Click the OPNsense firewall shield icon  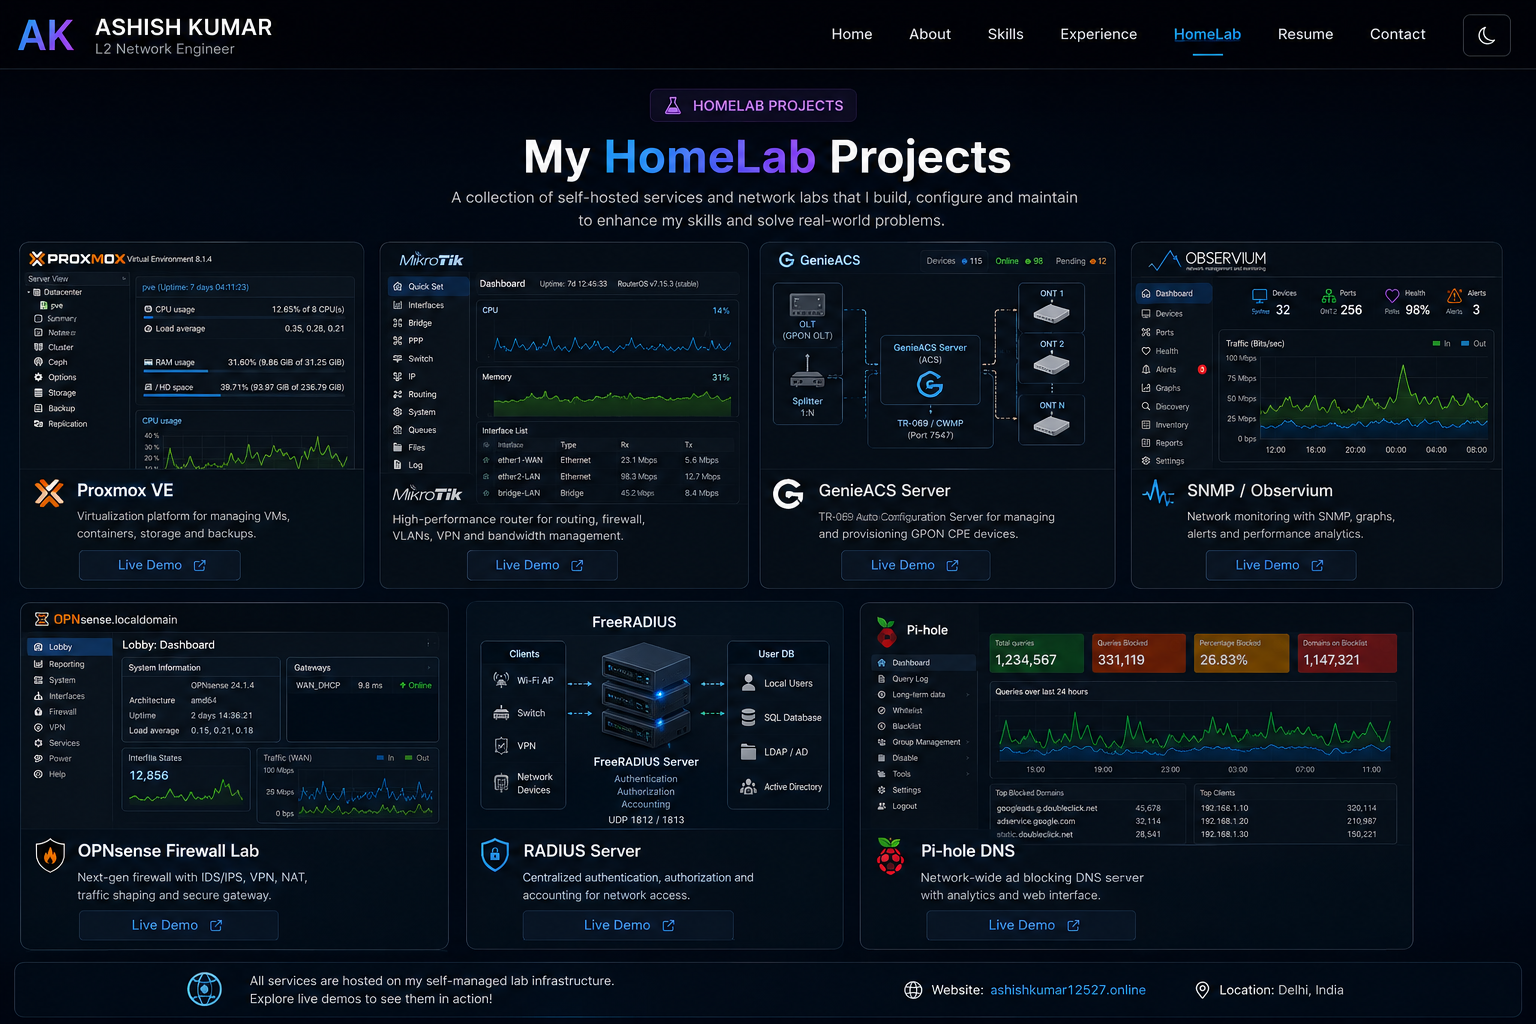tap(50, 855)
